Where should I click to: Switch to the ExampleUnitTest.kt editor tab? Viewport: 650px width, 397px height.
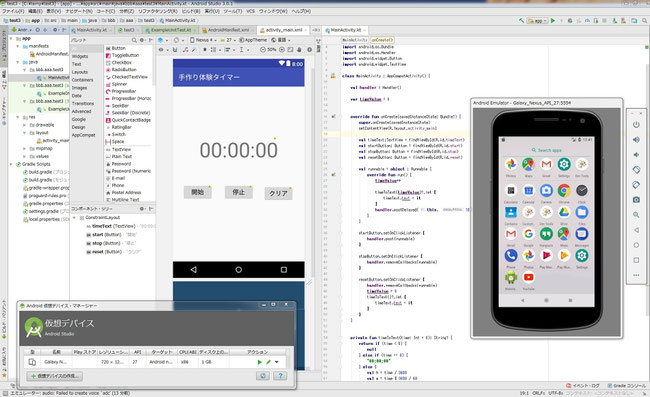click(x=171, y=30)
